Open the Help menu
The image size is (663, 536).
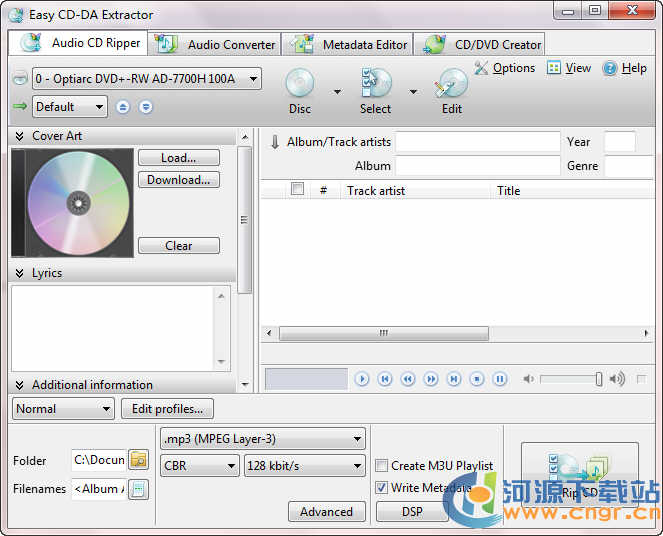pyautogui.click(x=625, y=68)
